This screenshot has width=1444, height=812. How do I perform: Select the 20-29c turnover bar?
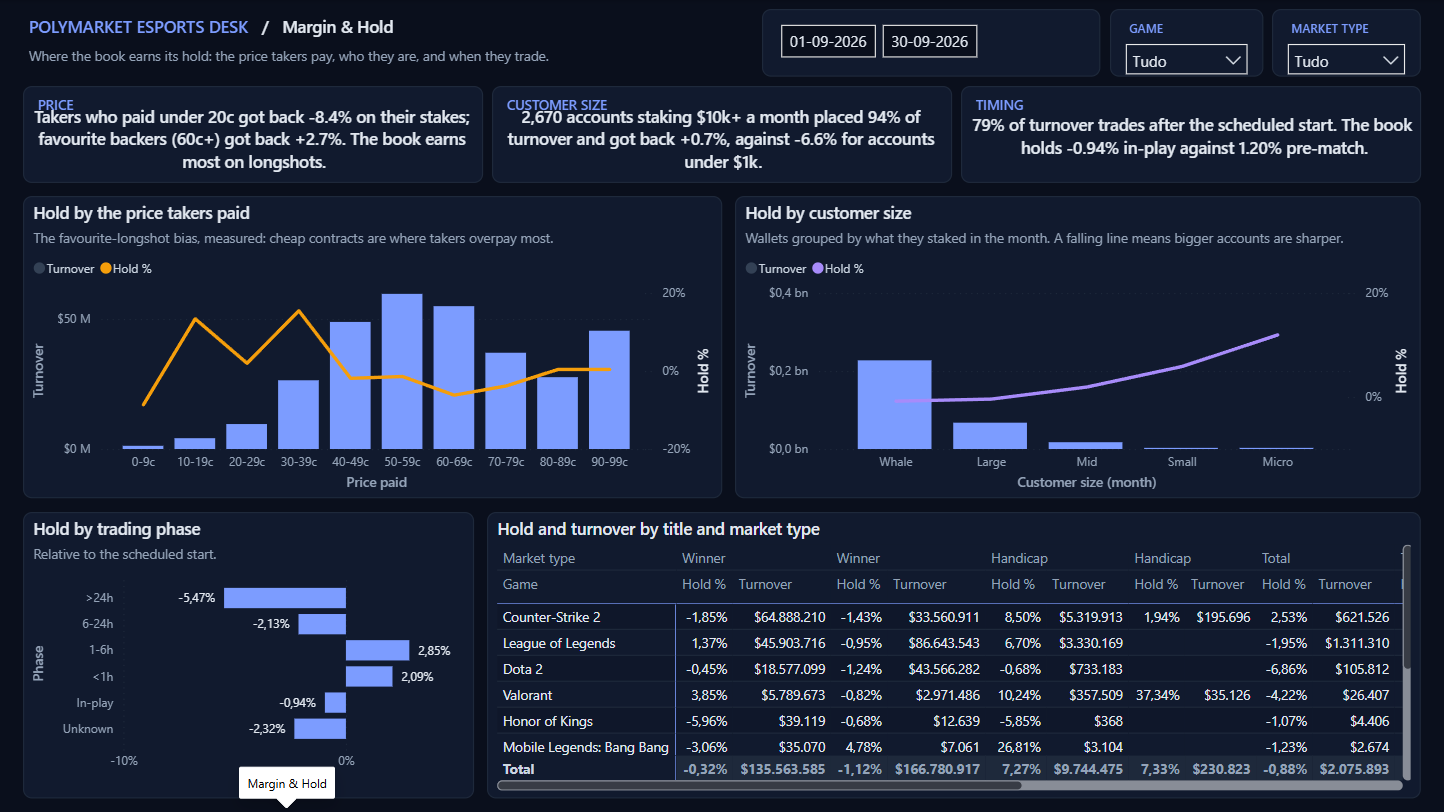[x=246, y=436]
